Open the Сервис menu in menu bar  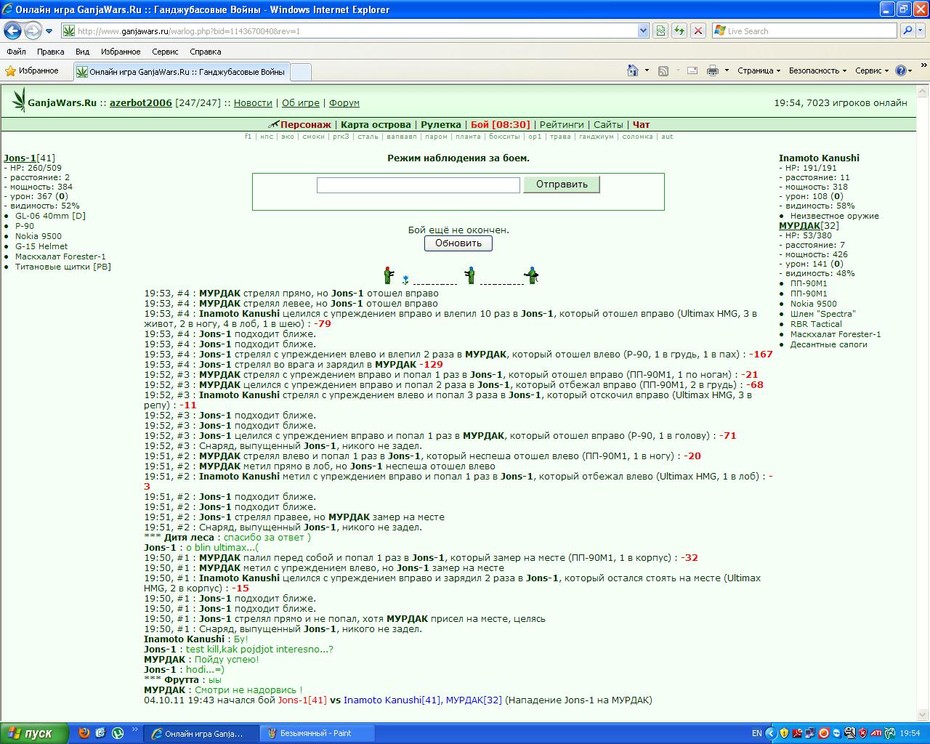click(x=164, y=52)
